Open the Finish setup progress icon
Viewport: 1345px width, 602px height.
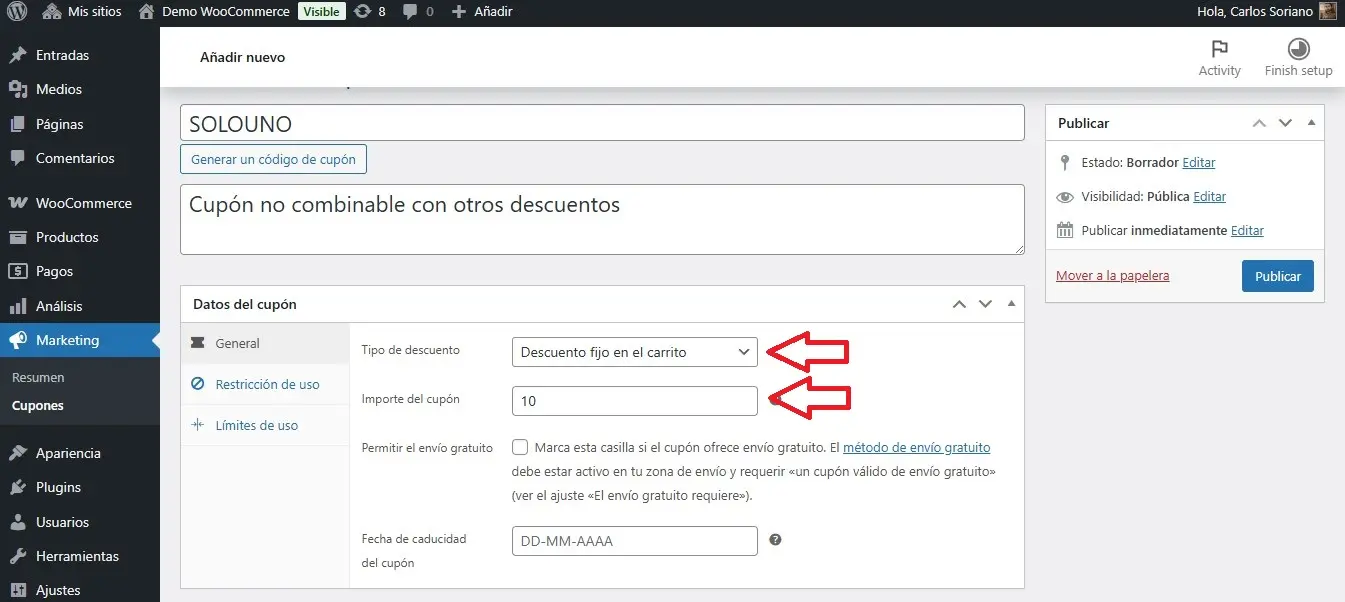[x=1298, y=49]
